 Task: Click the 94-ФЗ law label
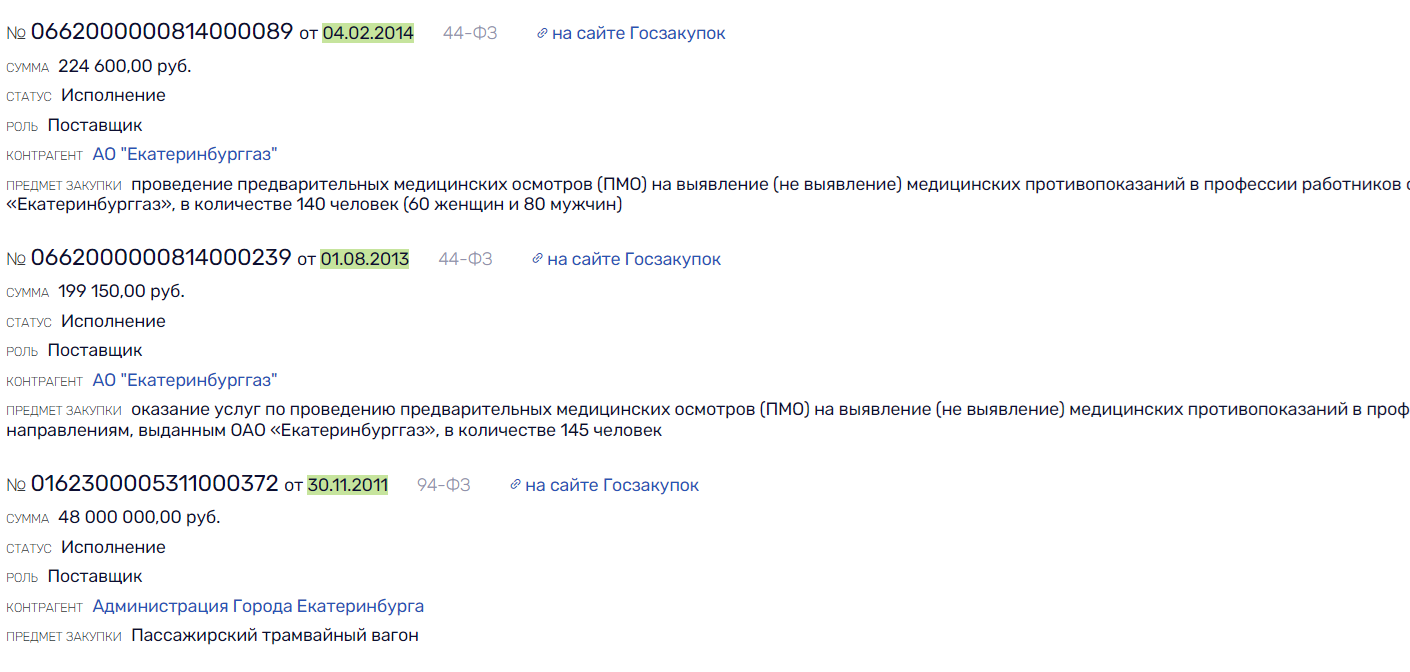[443, 485]
